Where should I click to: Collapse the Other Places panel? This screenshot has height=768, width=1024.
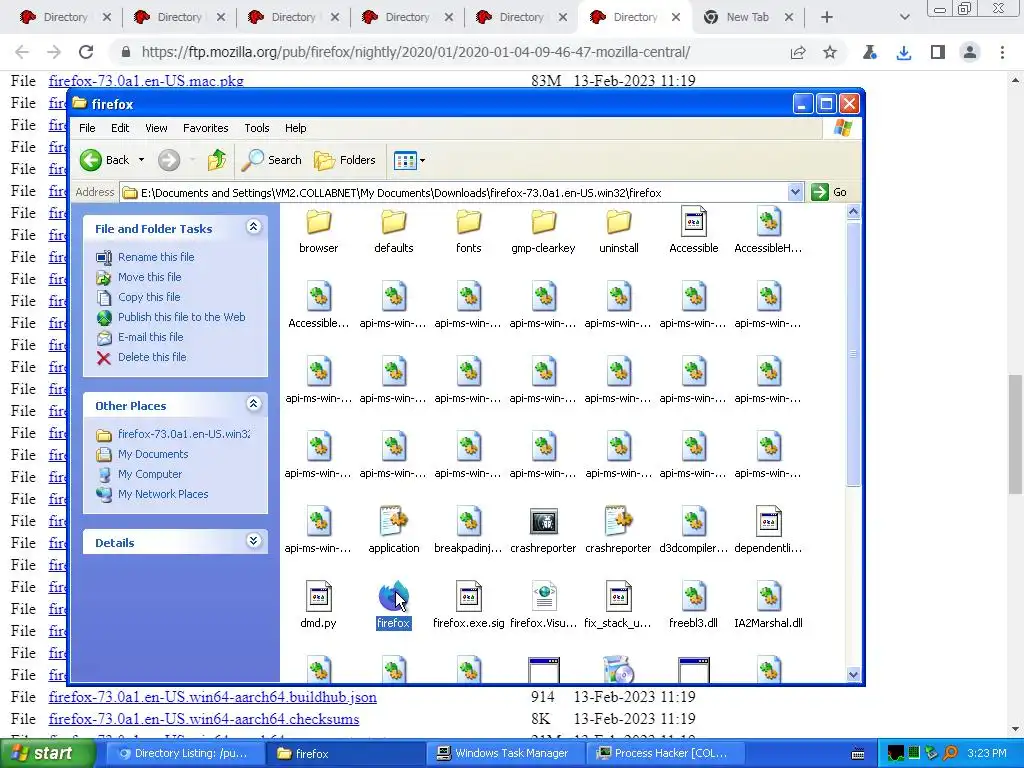[253, 404]
